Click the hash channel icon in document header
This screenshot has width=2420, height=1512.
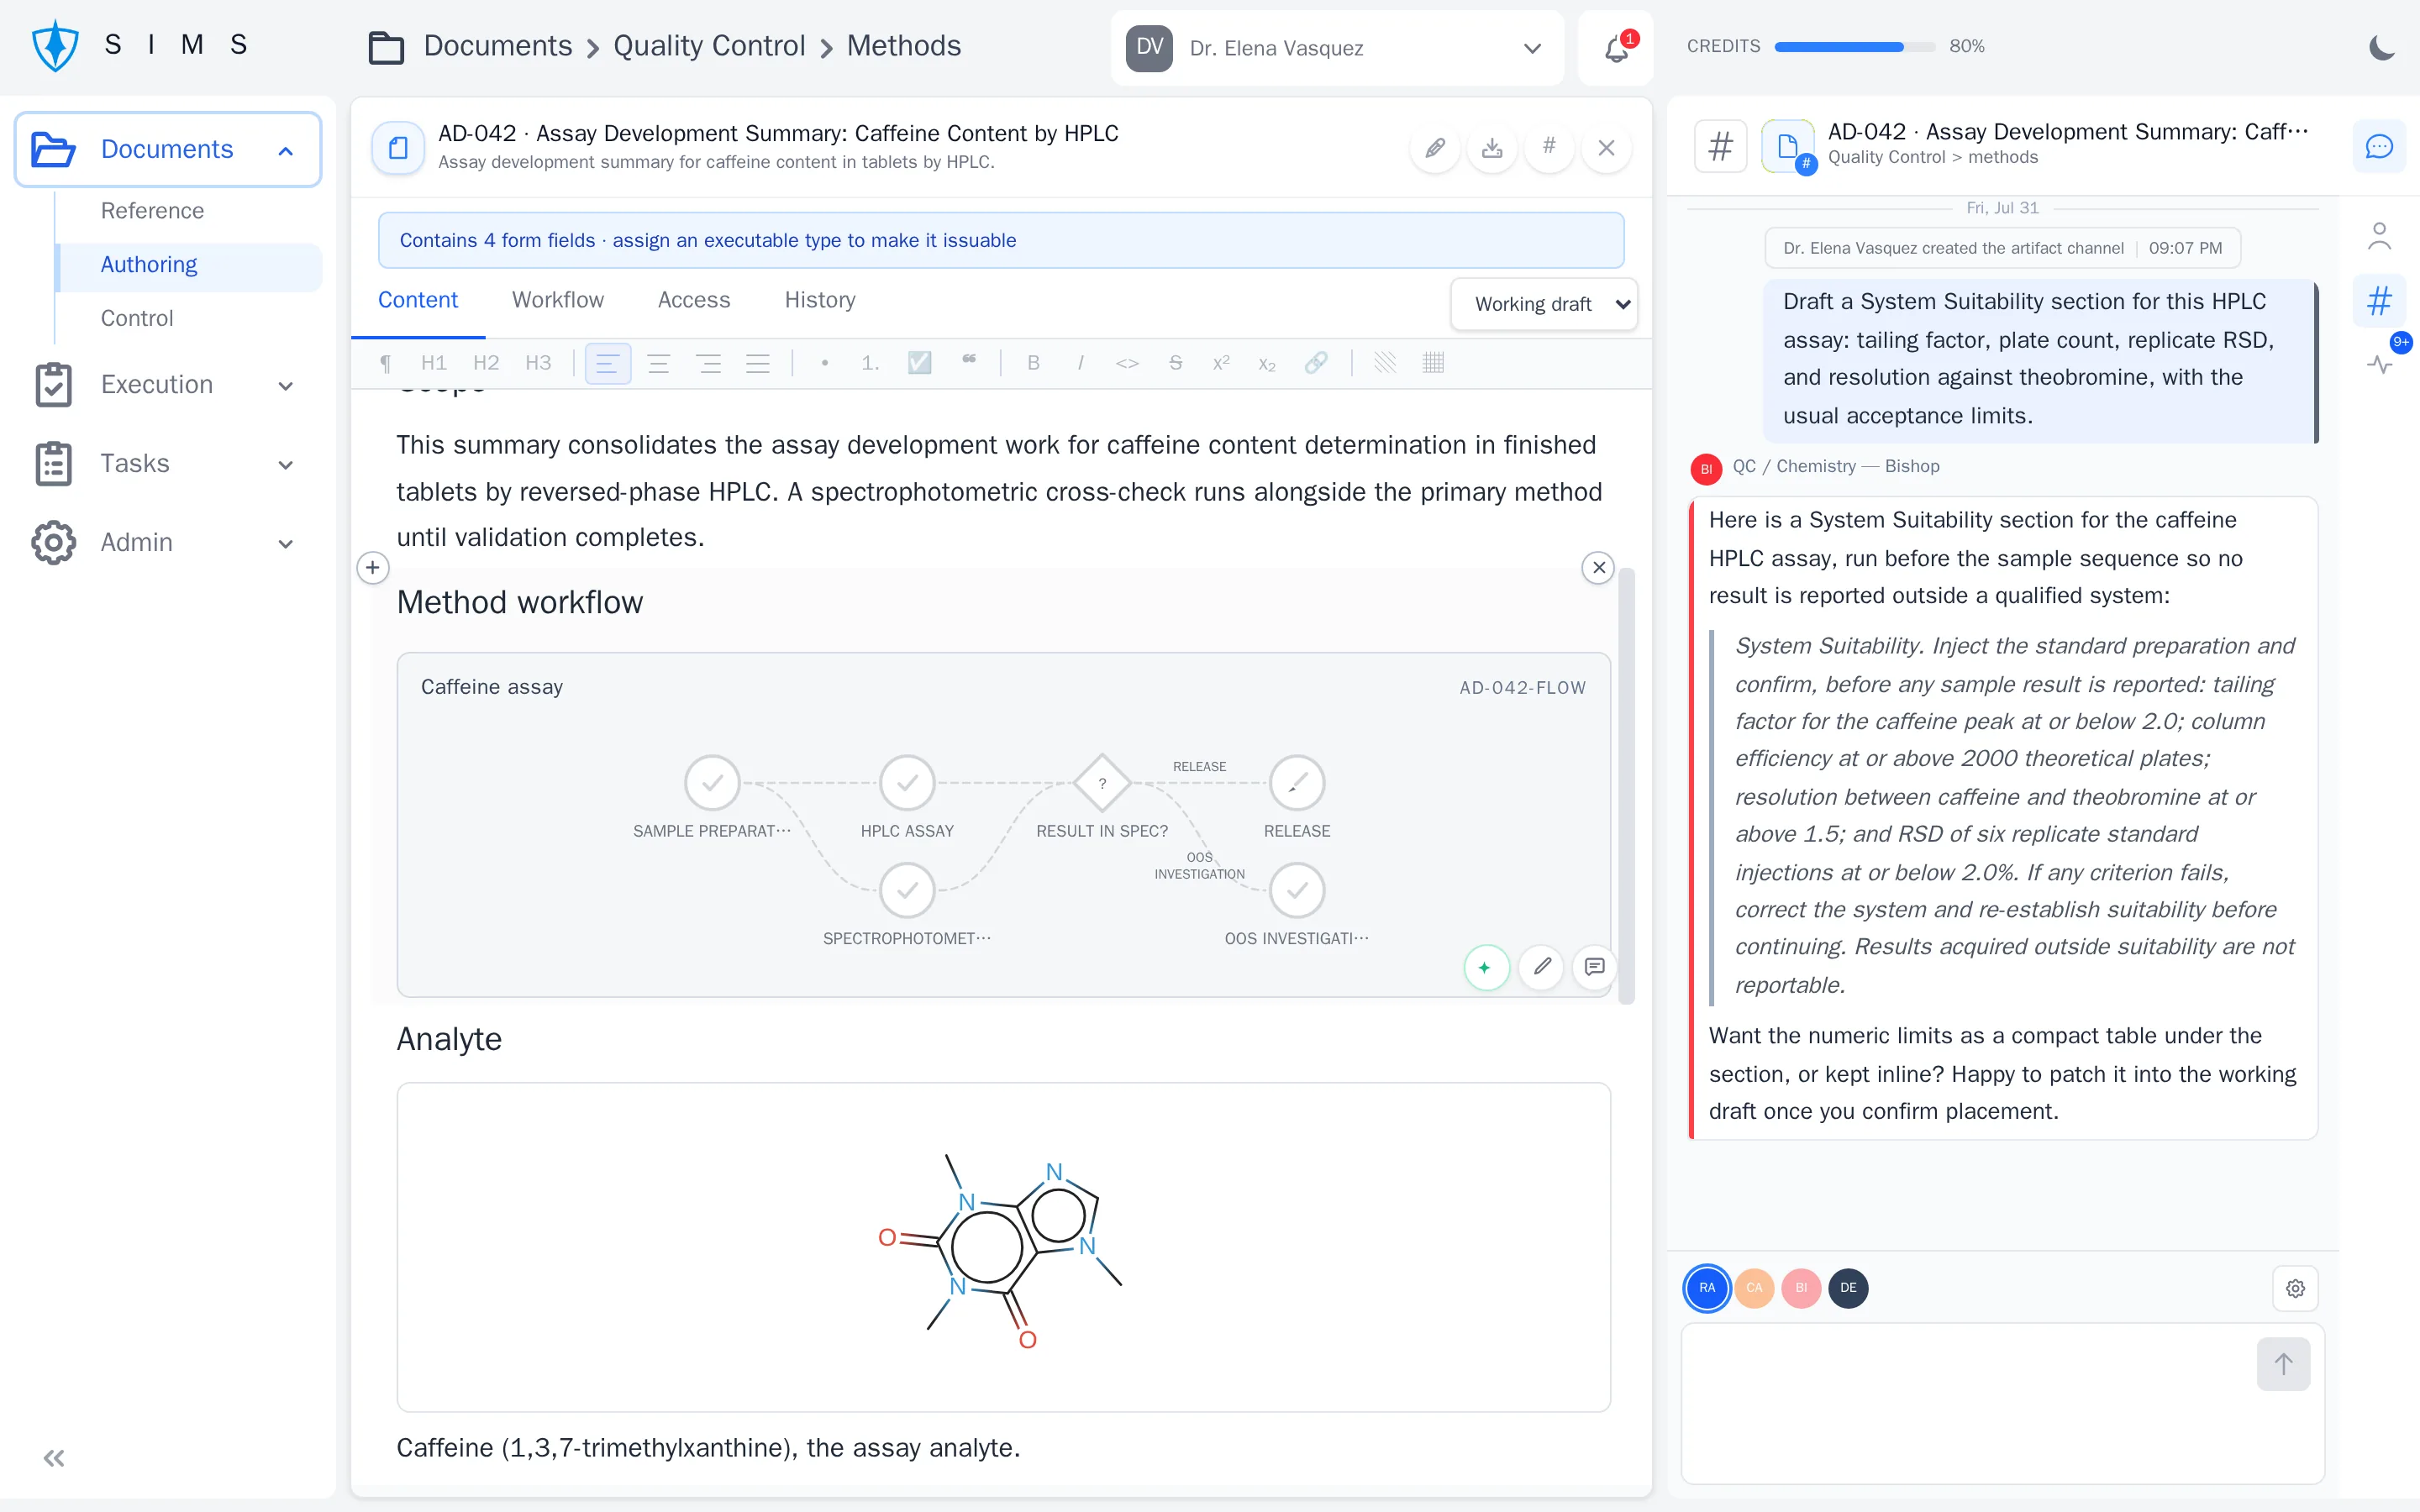[x=1549, y=146]
